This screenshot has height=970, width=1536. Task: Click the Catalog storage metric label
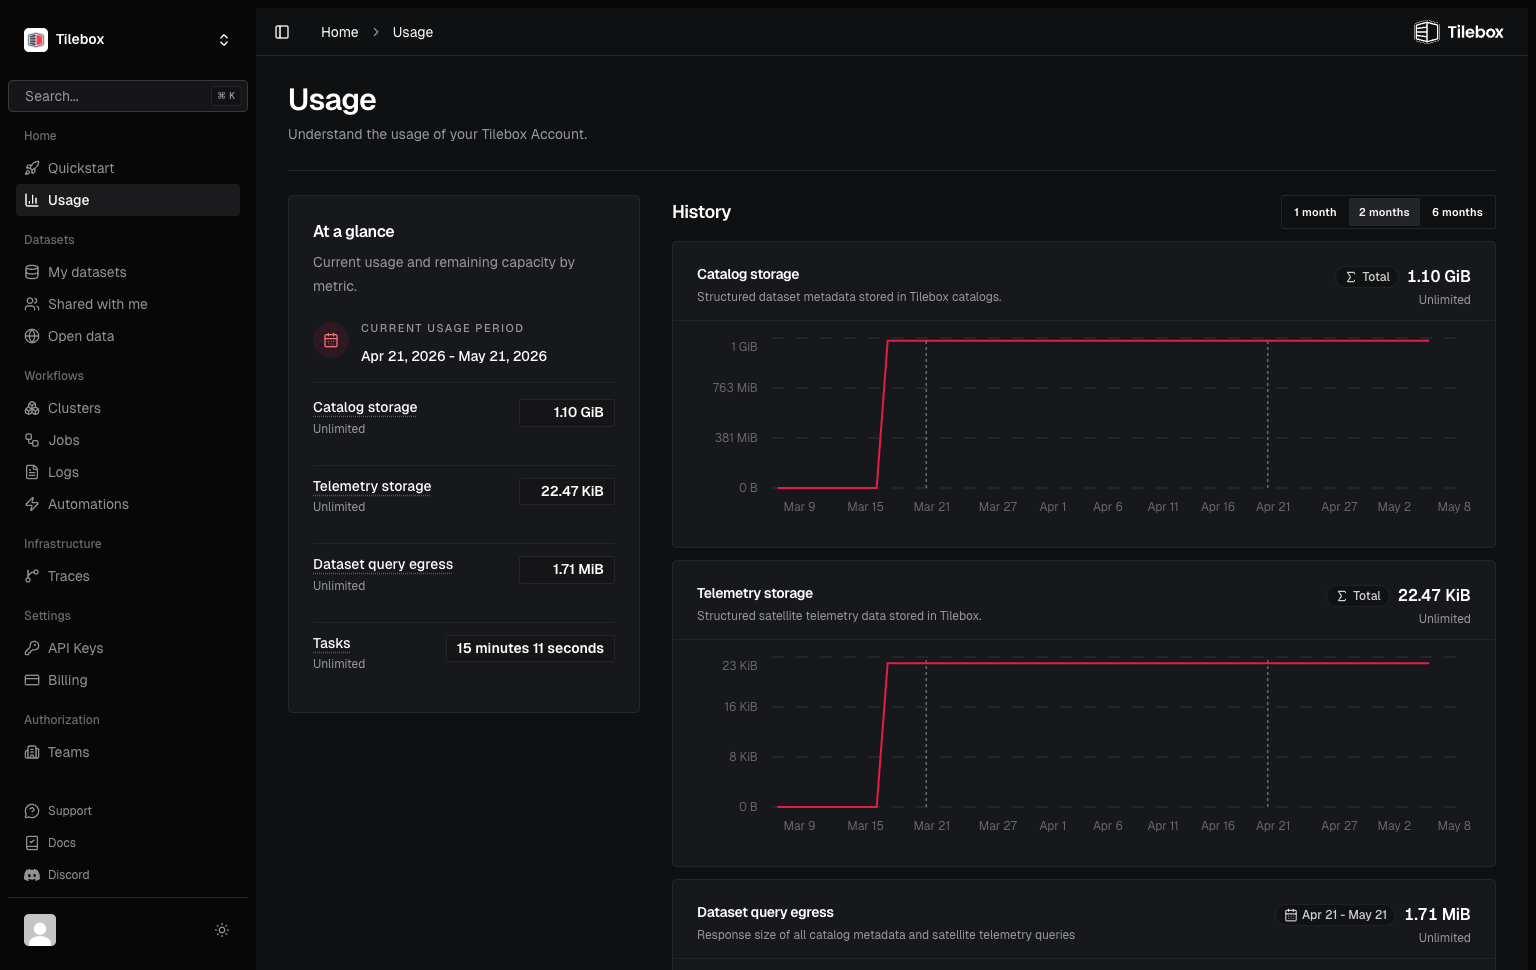[365, 407]
